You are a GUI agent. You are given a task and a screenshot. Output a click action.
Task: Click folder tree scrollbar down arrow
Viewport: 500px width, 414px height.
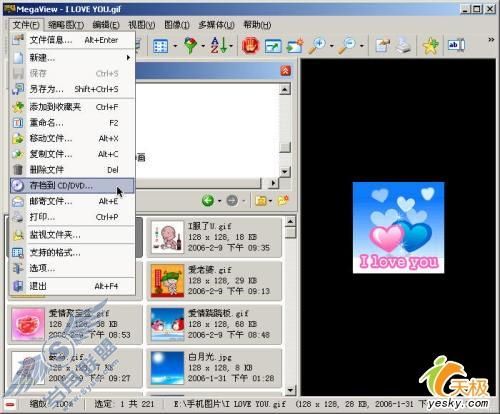pyautogui.click(x=285, y=172)
